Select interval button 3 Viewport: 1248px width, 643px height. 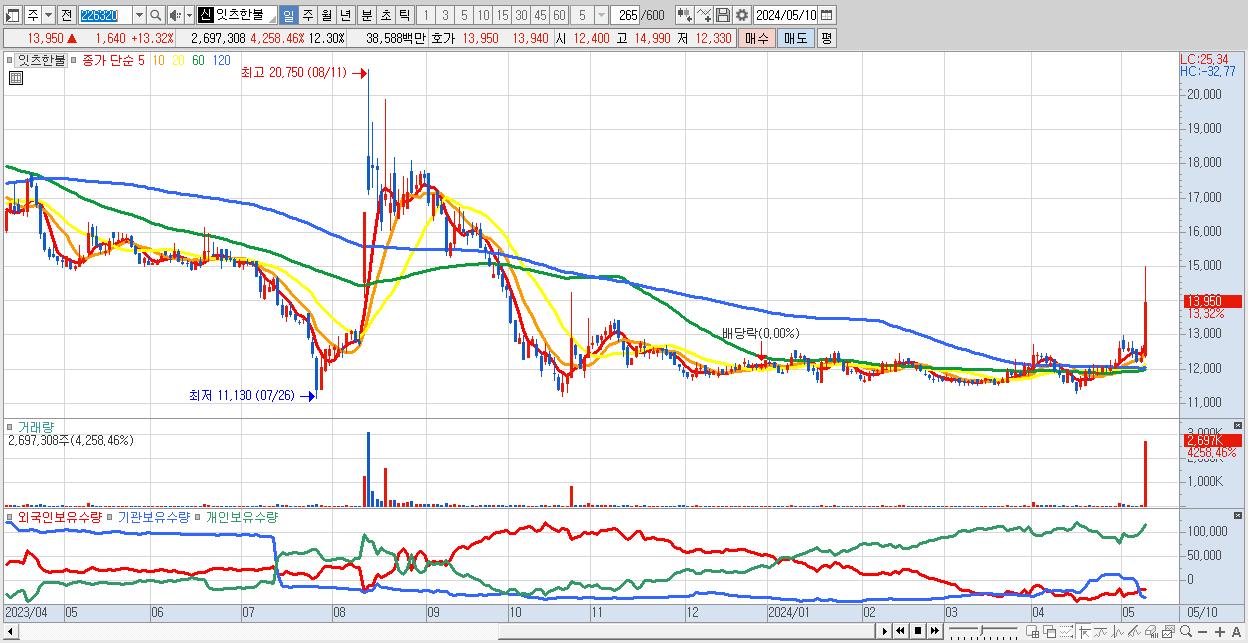pos(445,15)
